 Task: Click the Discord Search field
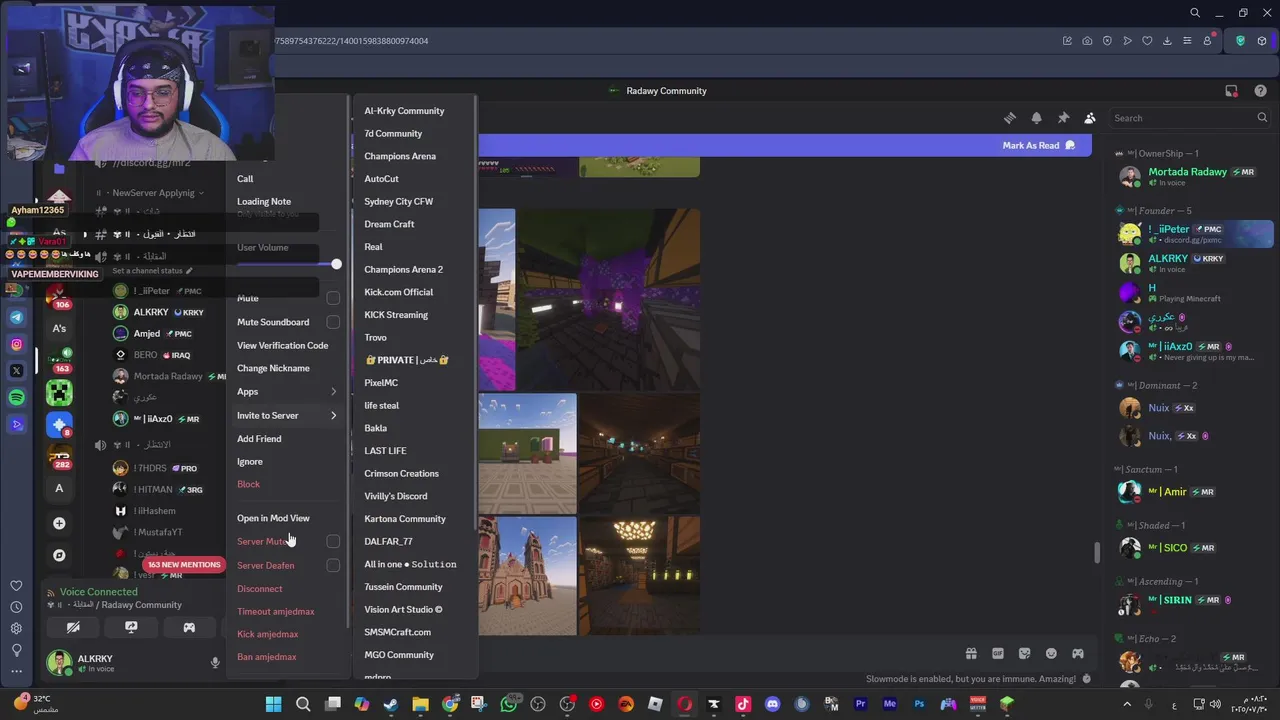click(x=1190, y=118)
